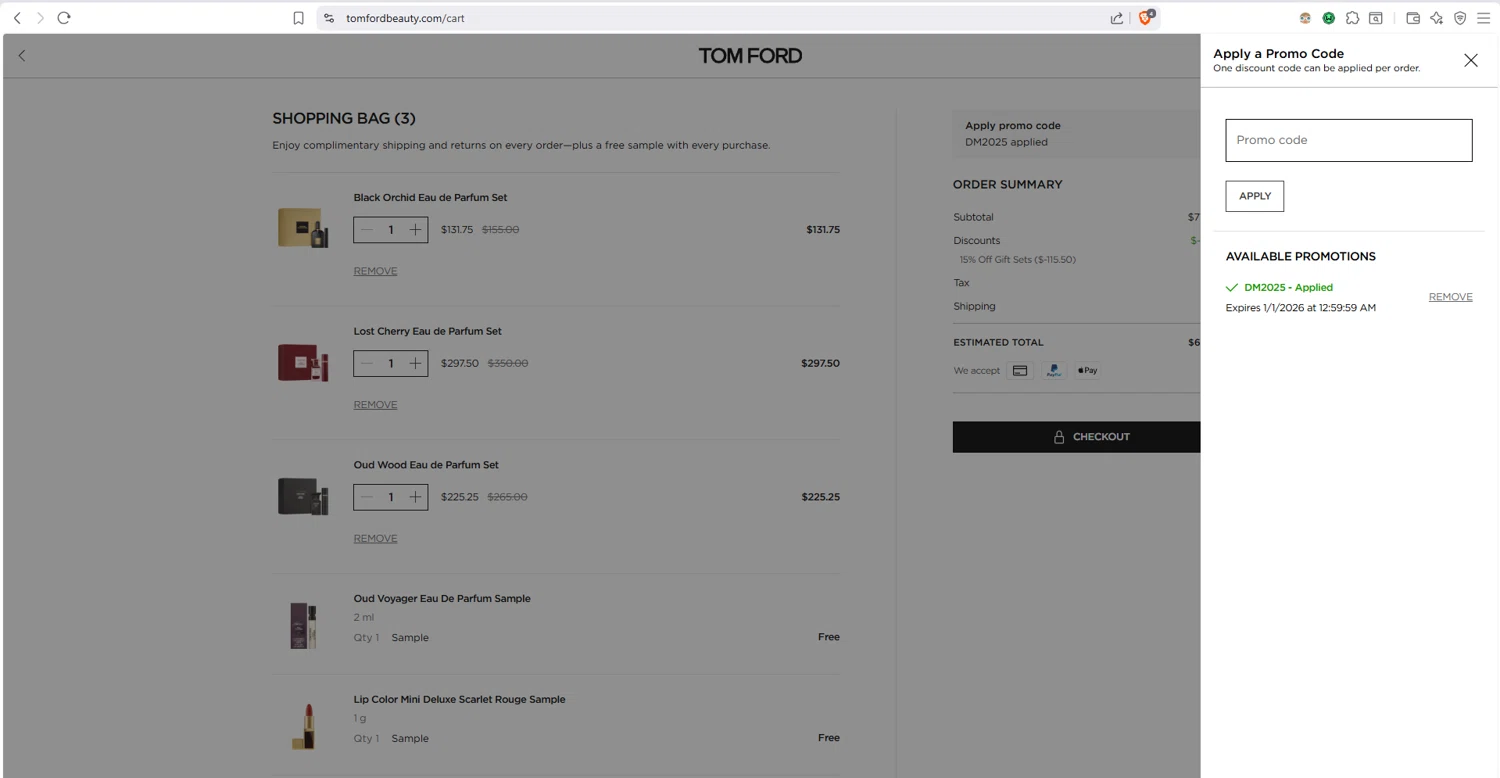Remove Black Orchid Eau de Parfum Set
Viewport: 1500px width, 778px height.
point(375,271)
